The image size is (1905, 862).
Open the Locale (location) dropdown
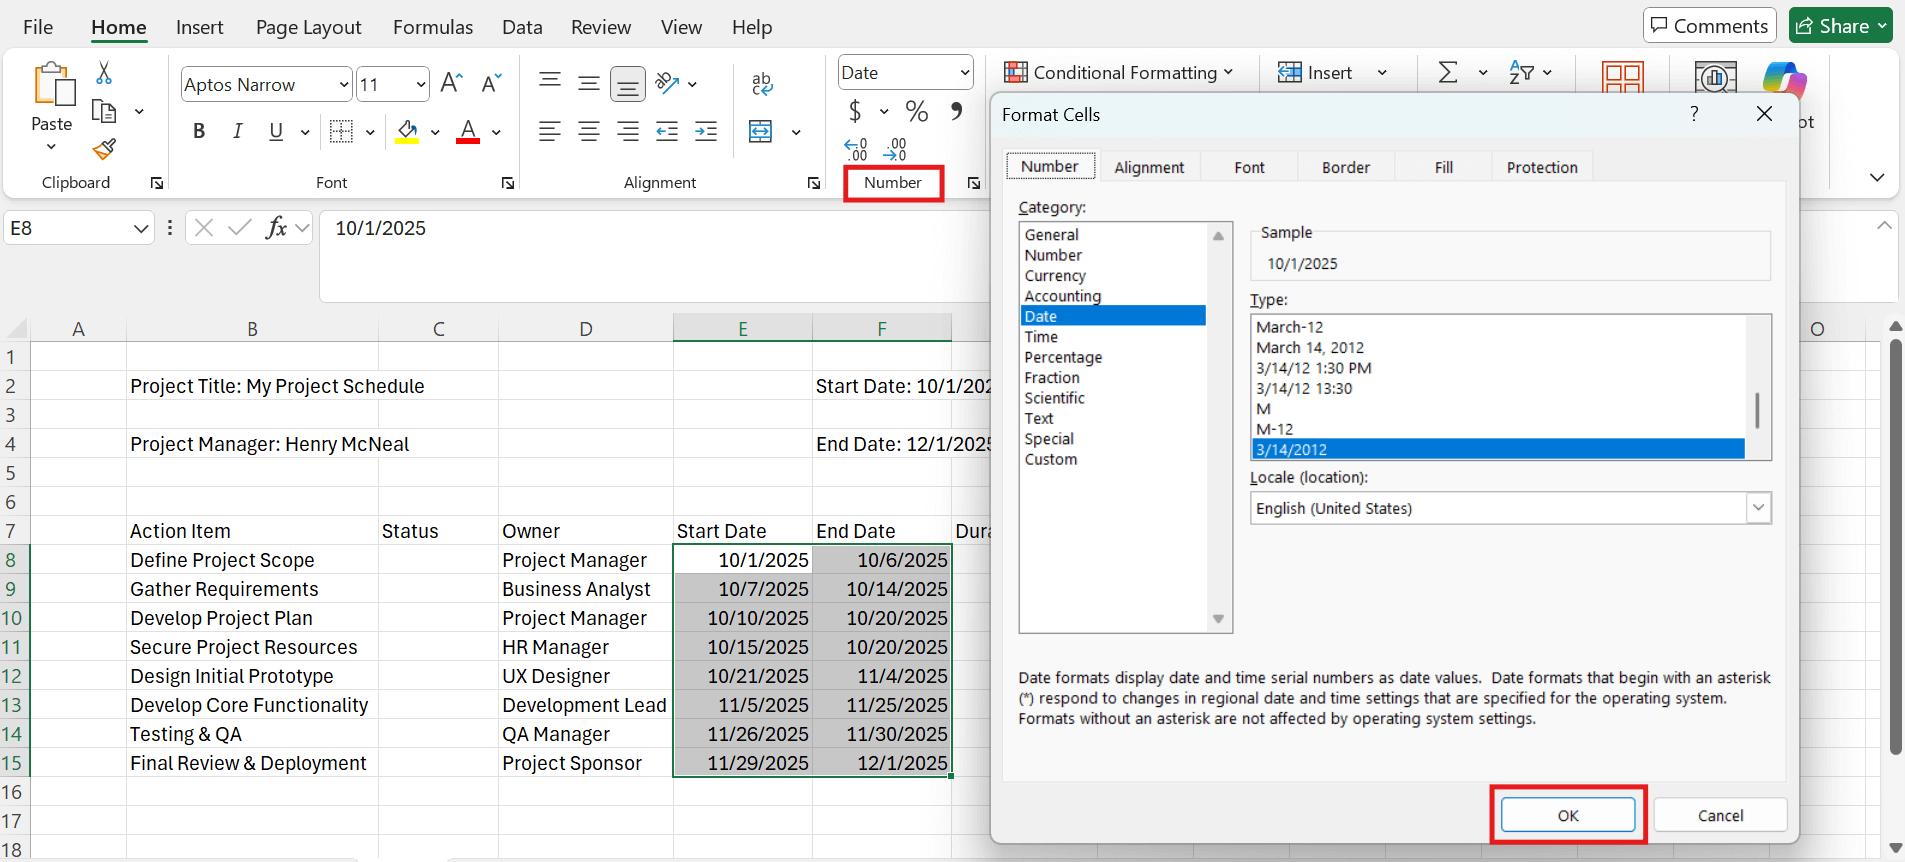pyautogui.click(x=1757, y=508)
